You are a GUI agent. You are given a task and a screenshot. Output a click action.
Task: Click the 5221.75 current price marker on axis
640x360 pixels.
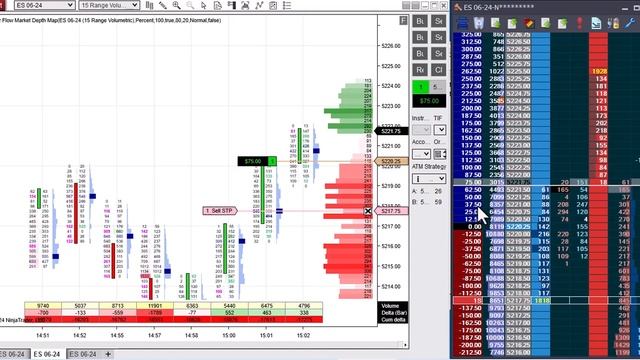click(391, 131)
